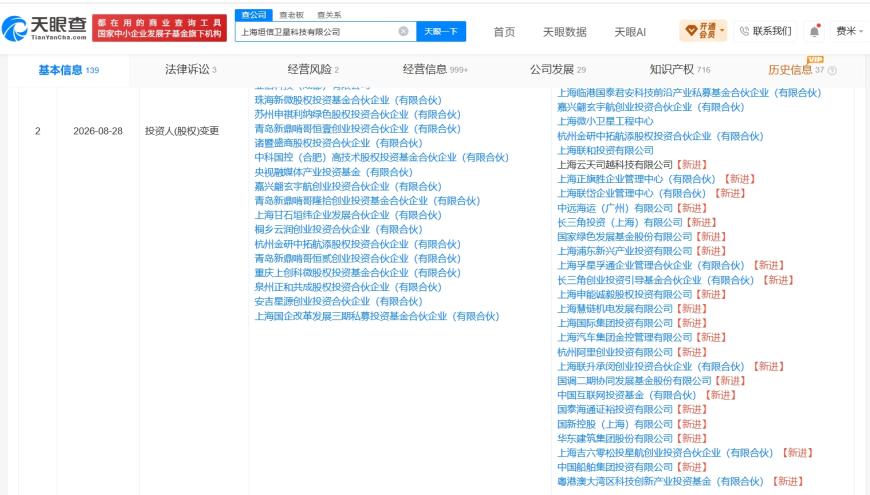Open link 泉州正和共成股权投资合伙企业

[348, 287]
